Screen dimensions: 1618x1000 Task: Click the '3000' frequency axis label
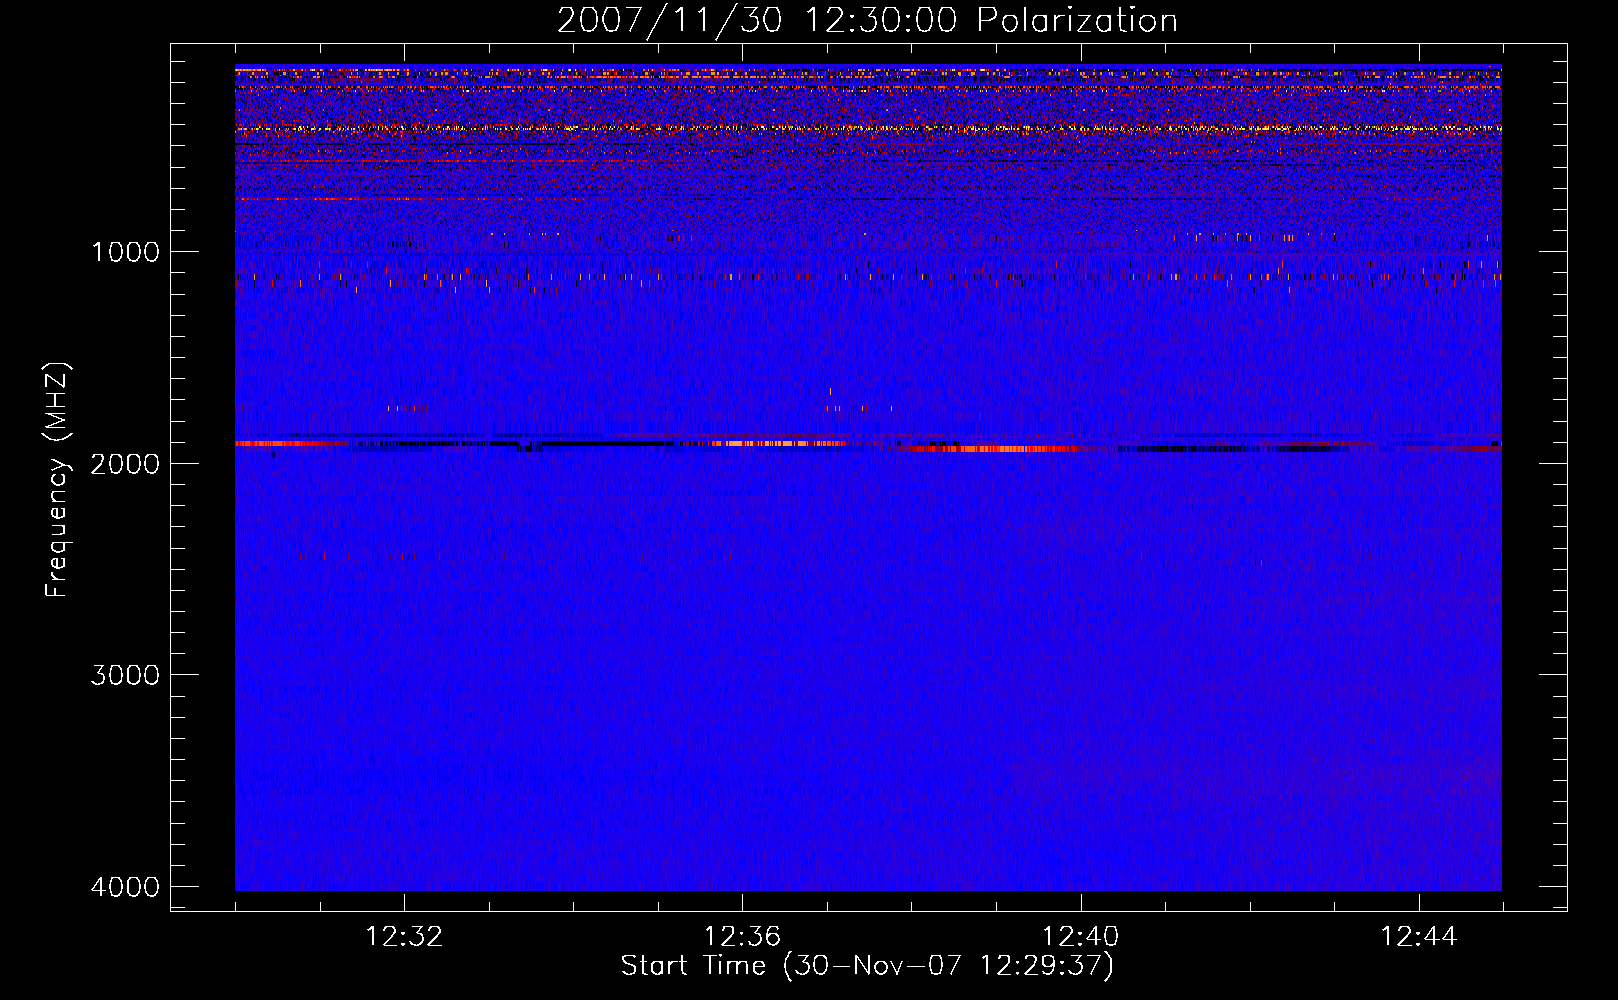(125, 675)
